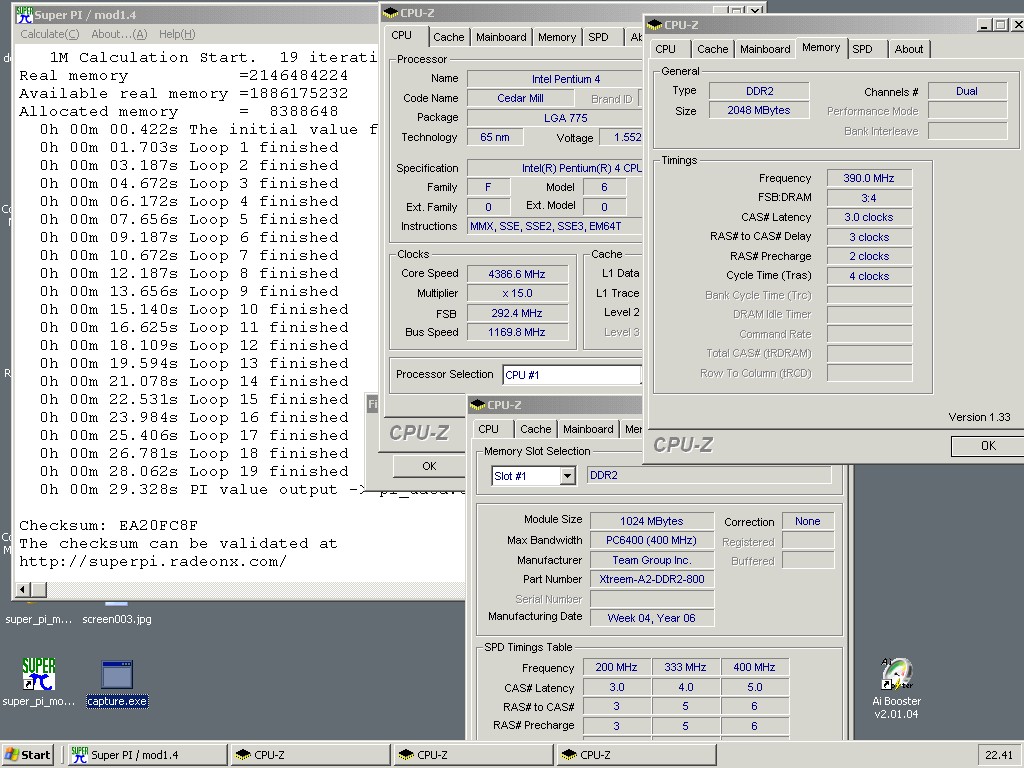Click the Core Speed value "4386.6 MHz"

click(517, 274)
